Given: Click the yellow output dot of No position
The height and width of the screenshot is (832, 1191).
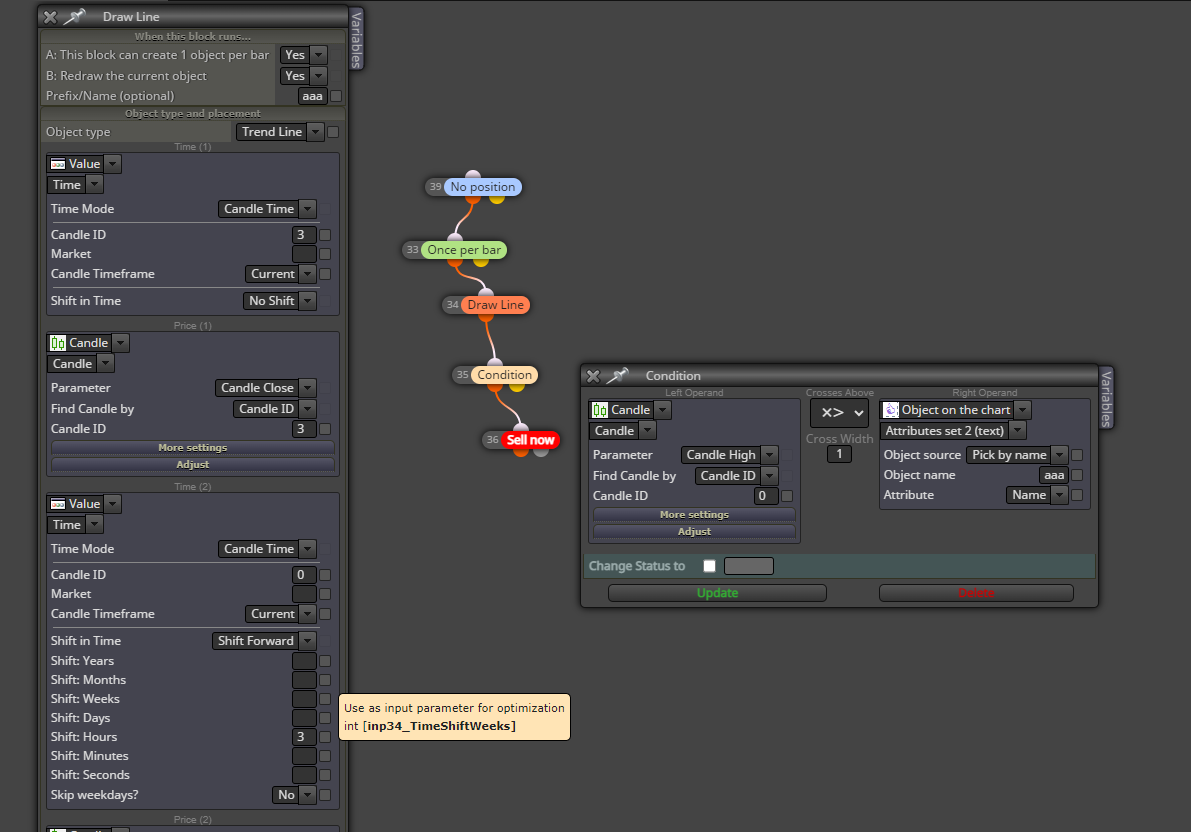Looking at the screenshot, I should tap(497, 198).
